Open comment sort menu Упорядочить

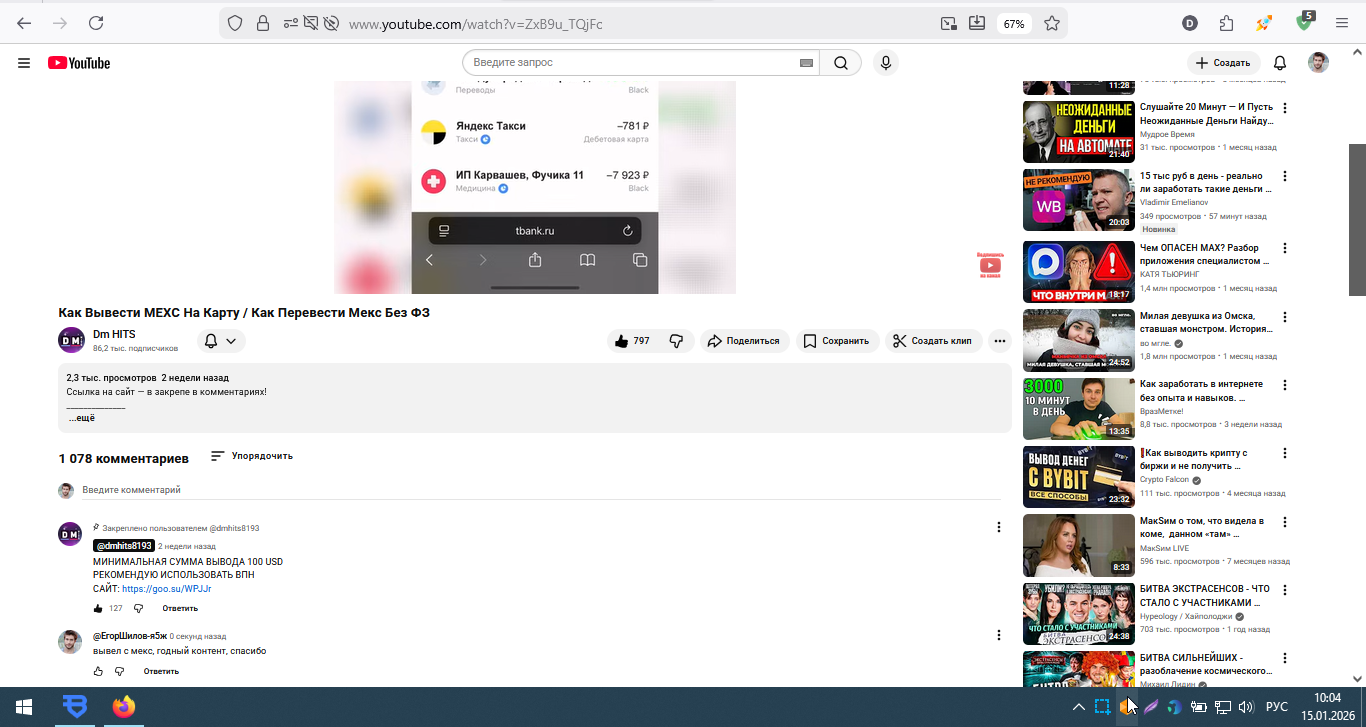(x=252, y=456)
